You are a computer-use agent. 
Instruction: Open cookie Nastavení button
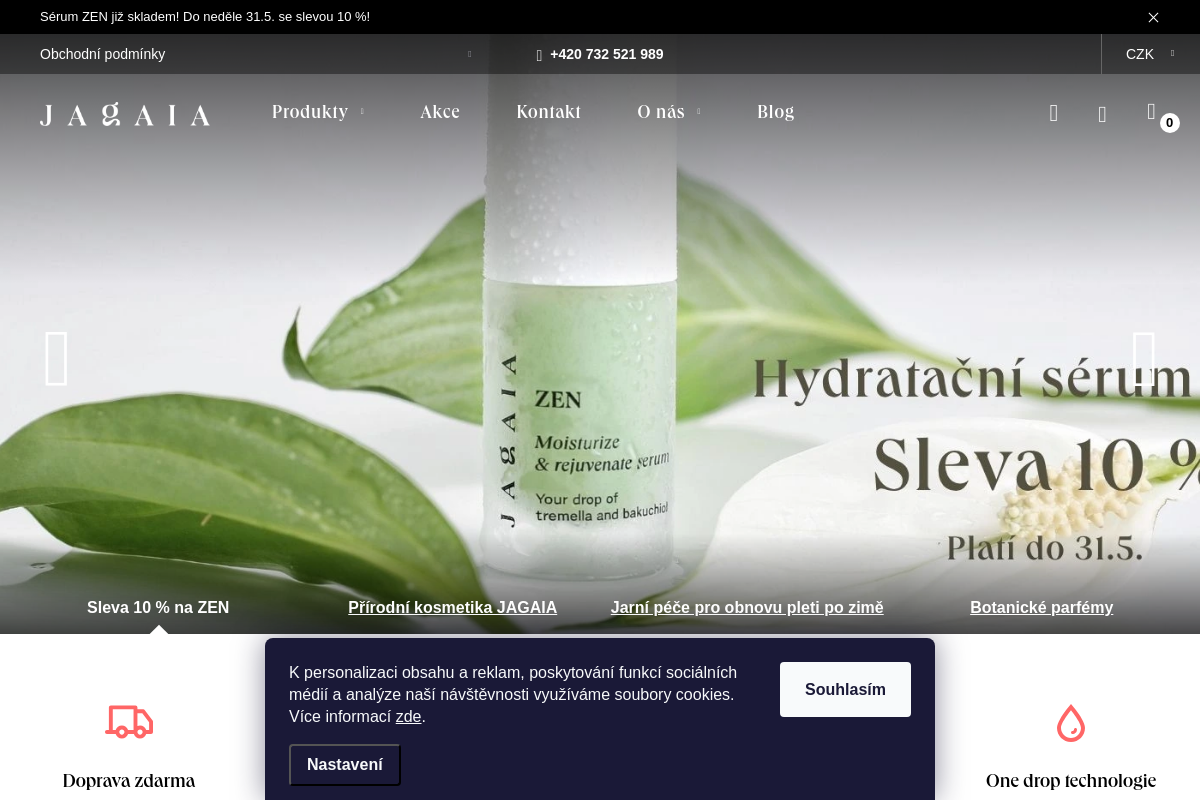(x=345, y=765)
